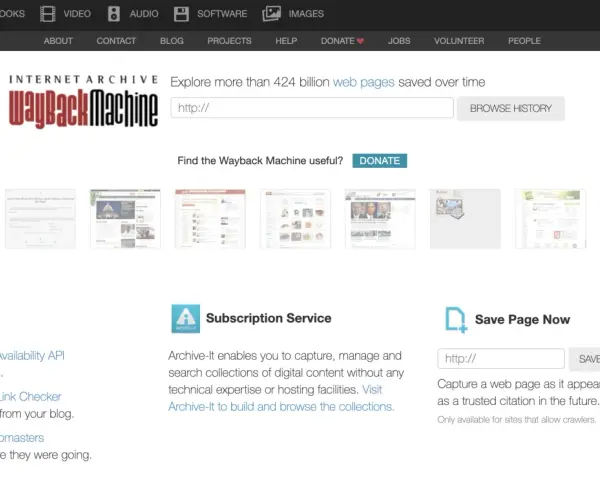The height and width of the screenshot is (480, 600).
Task: Focus the Save Page Now URL field
Action: 501,359
